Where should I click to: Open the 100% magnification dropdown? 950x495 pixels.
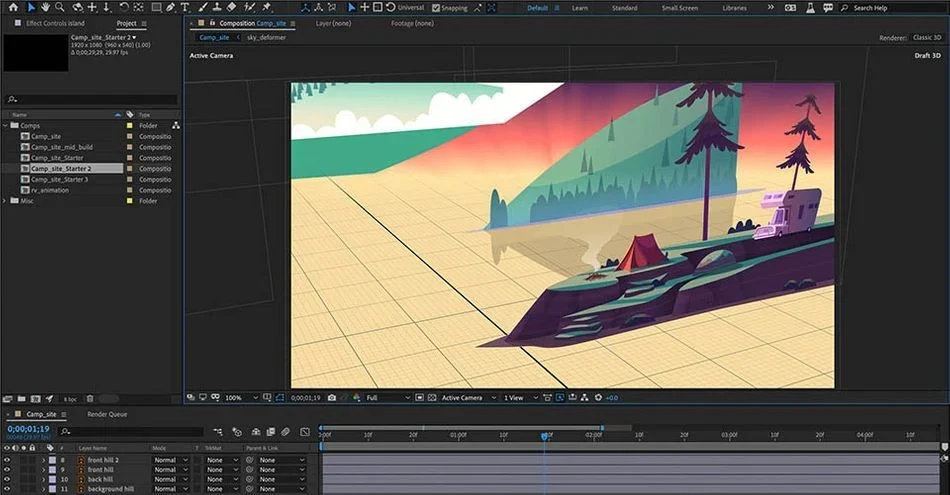click(x=242, y=398)
